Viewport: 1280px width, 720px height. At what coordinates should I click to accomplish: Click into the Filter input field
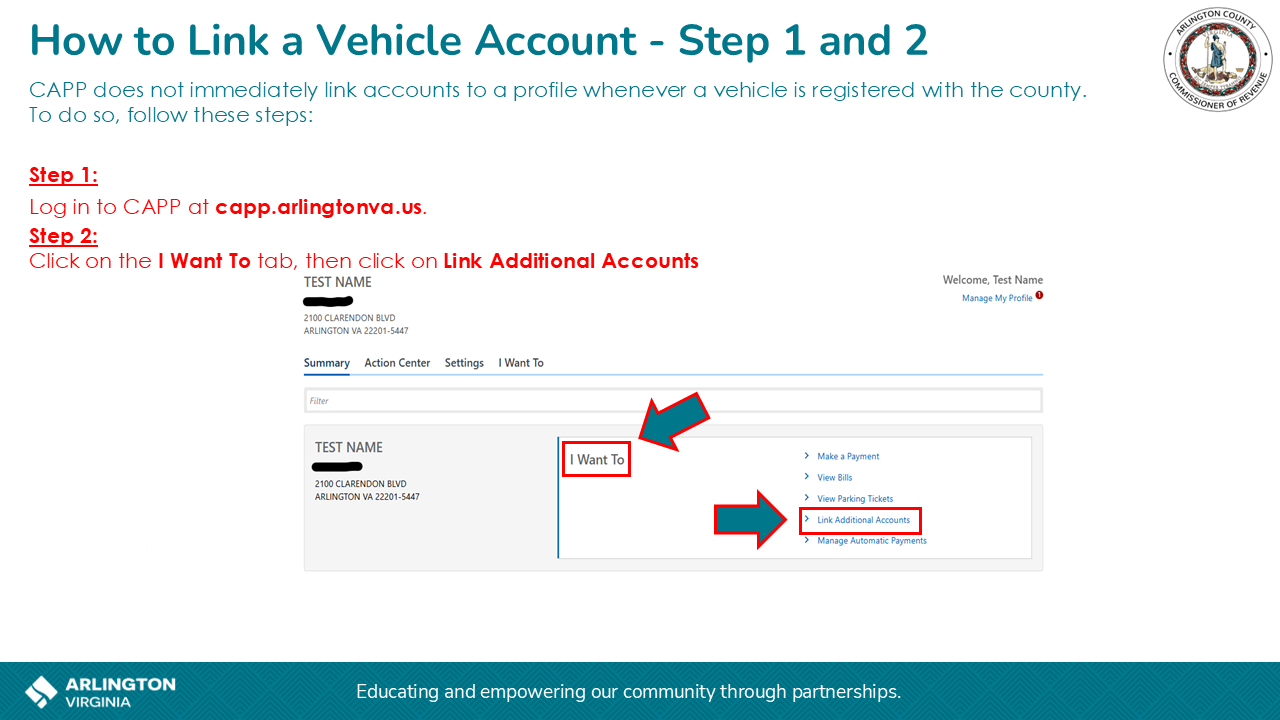[x=673, y=401]
